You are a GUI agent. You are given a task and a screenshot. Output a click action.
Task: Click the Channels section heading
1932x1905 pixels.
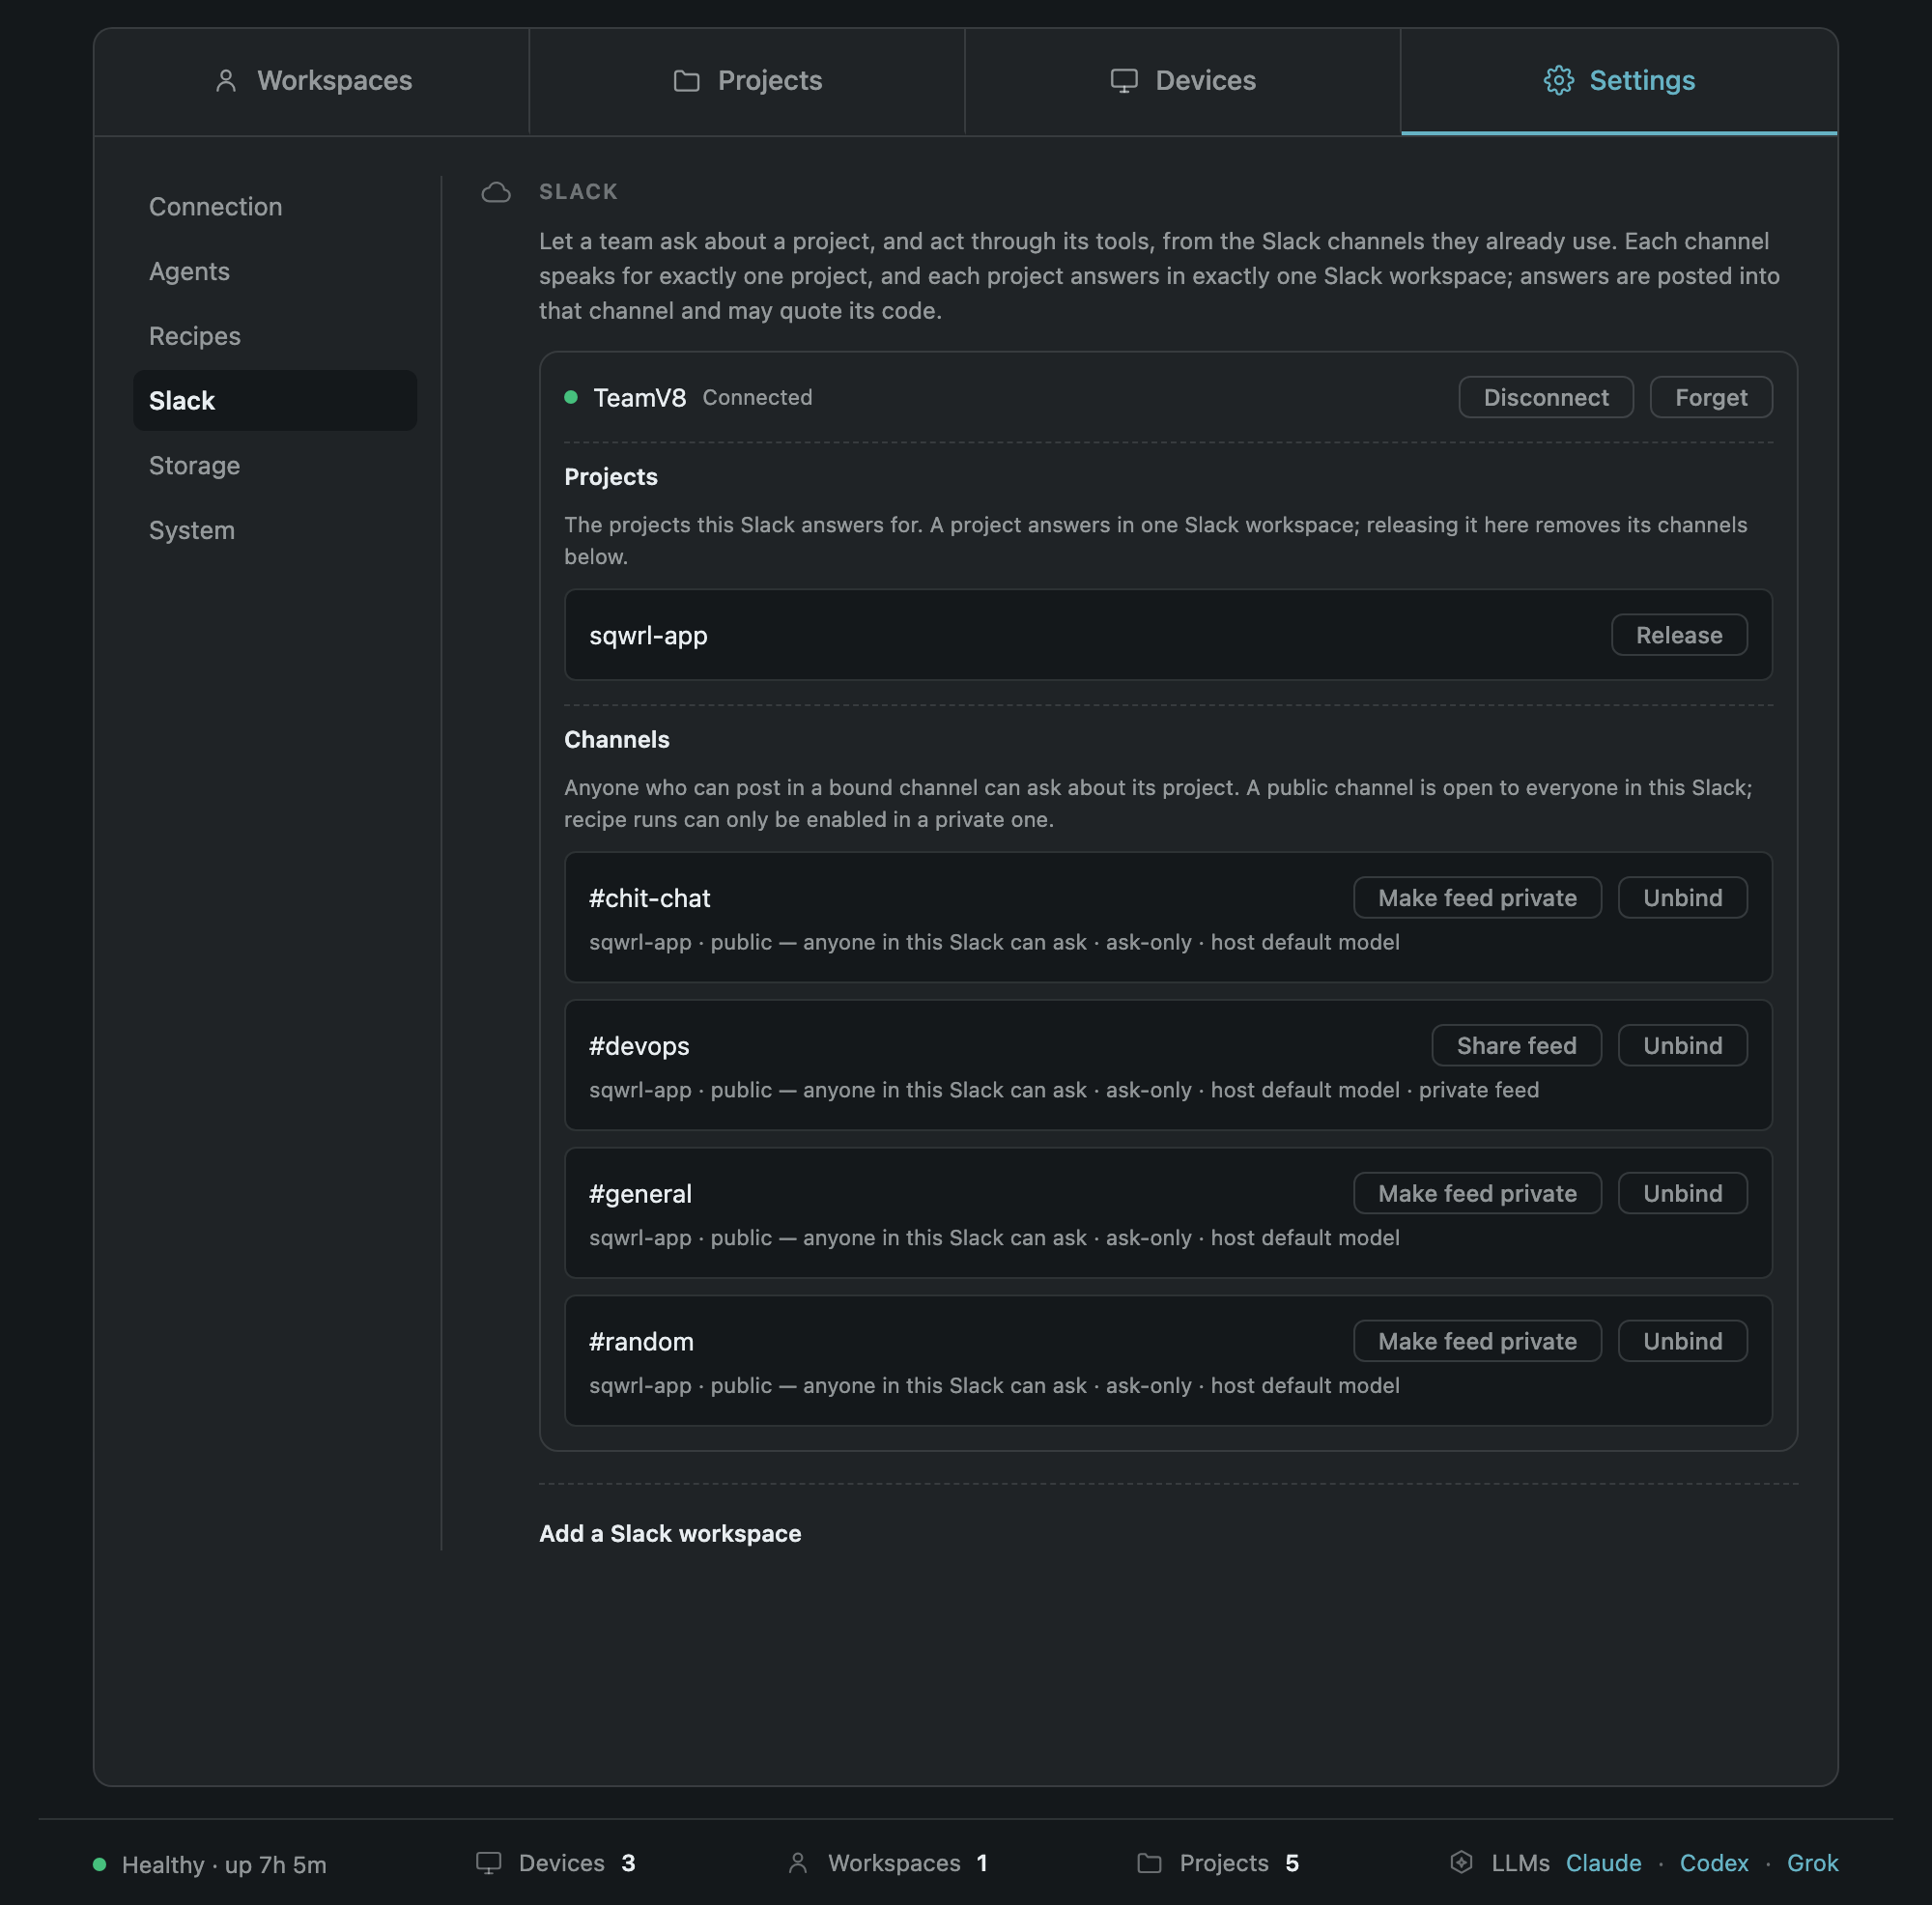[x=617, y=740]
